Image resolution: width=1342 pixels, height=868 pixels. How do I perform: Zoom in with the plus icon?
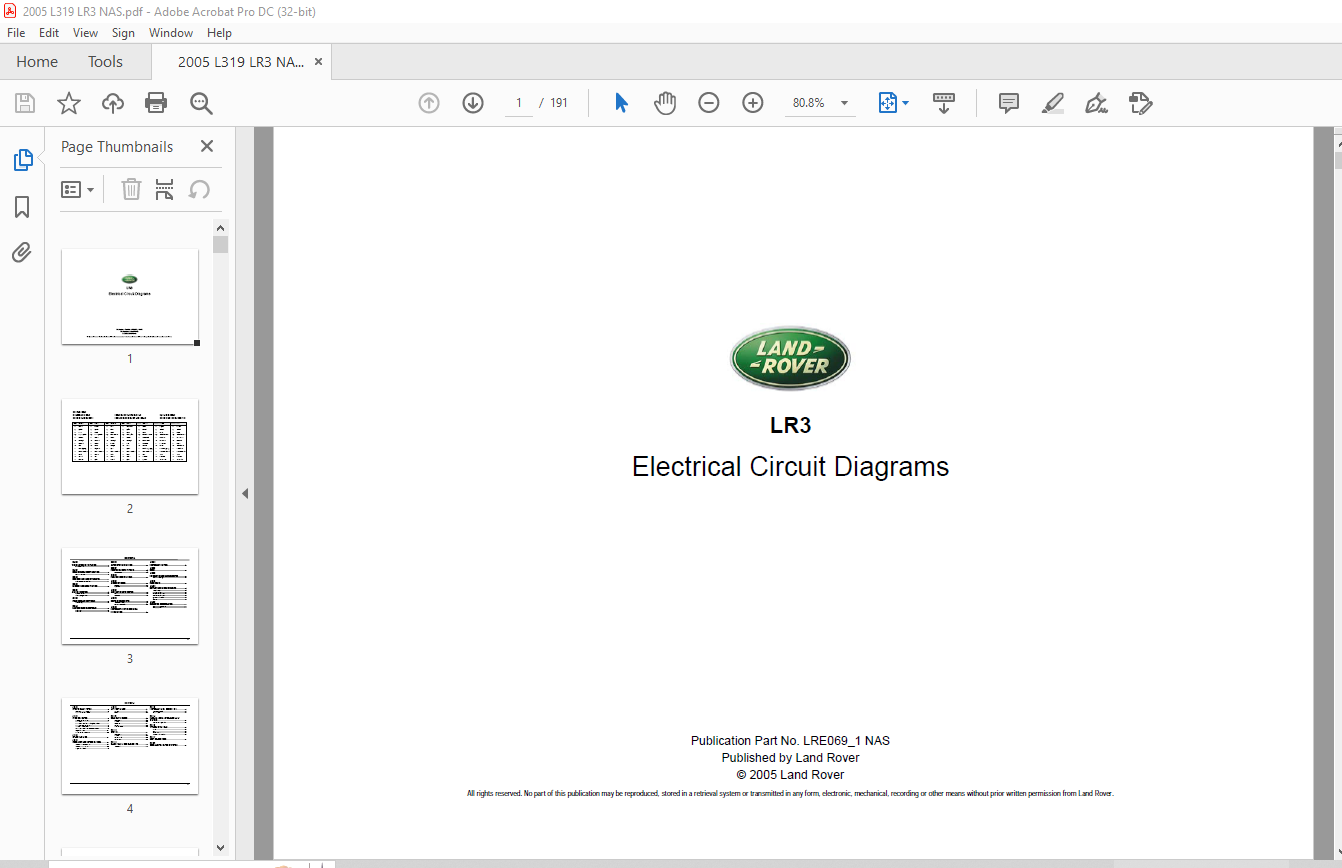point(753,103)
